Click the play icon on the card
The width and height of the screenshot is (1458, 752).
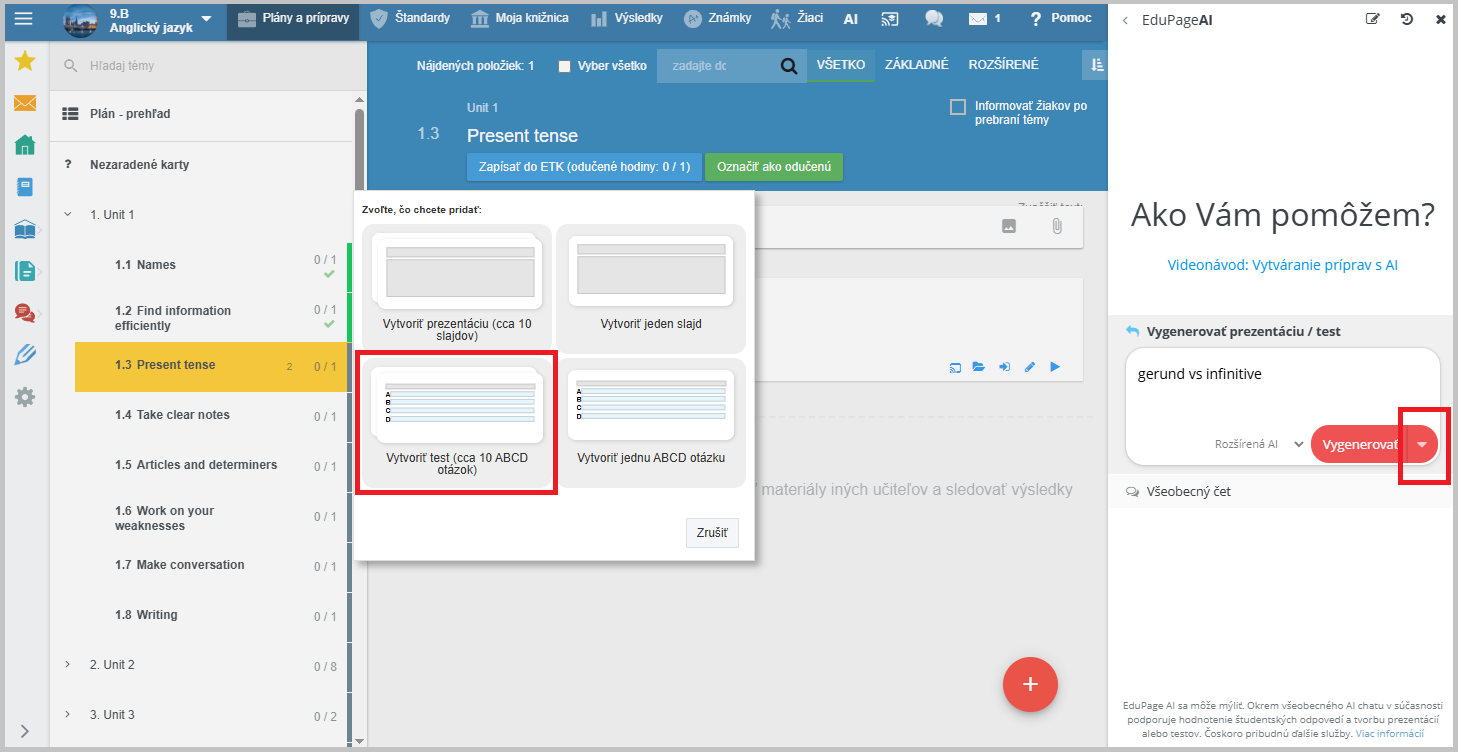1055,367
